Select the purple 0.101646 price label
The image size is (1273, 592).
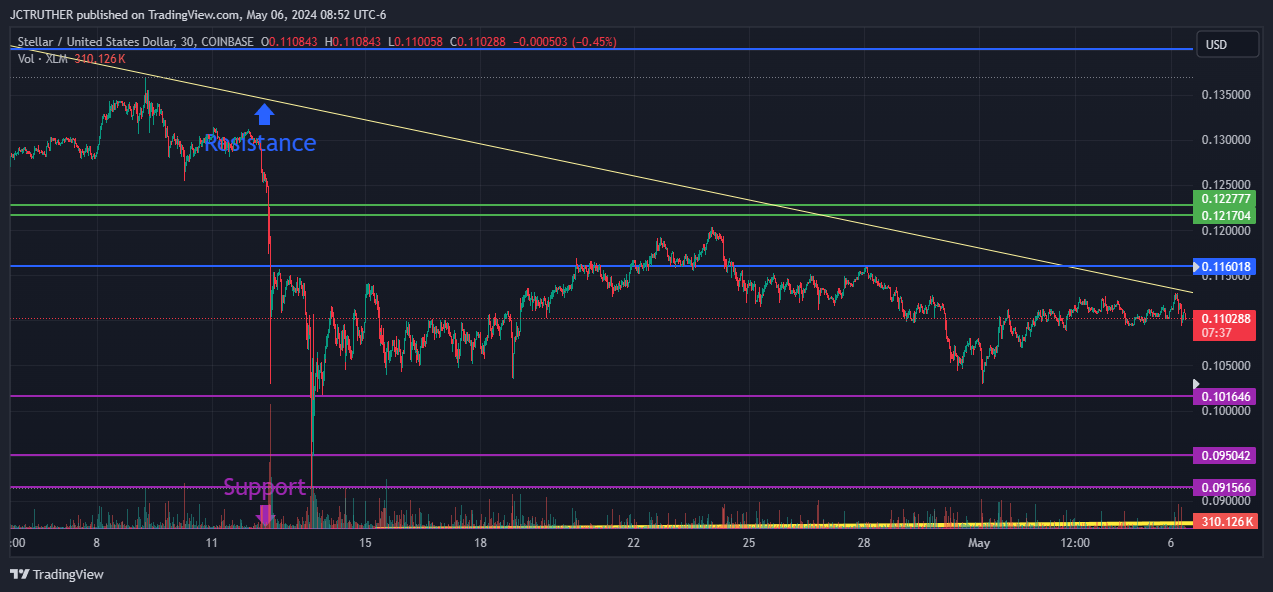tap(1225, 397)
